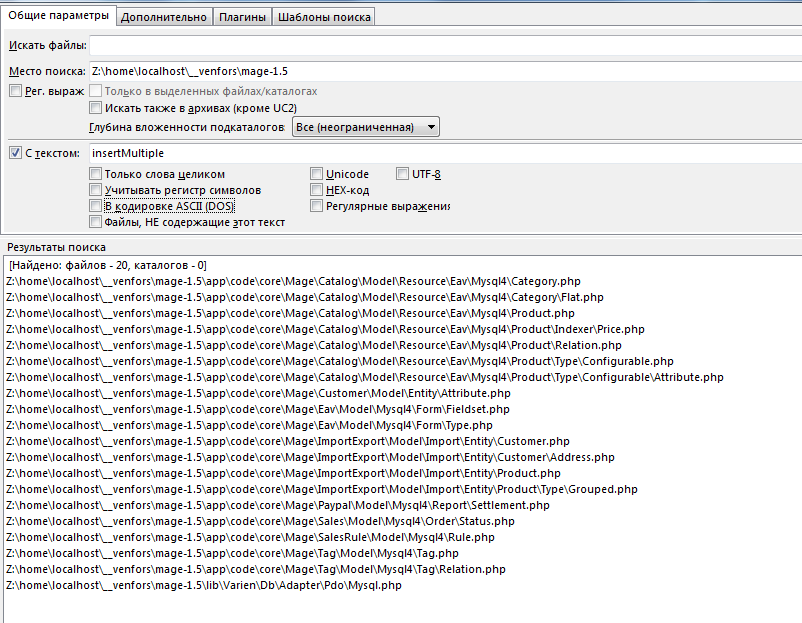The image size is (802, 623).
Task: Select the Paypal Report\Settlement.php result
Action: coord(277,505)
